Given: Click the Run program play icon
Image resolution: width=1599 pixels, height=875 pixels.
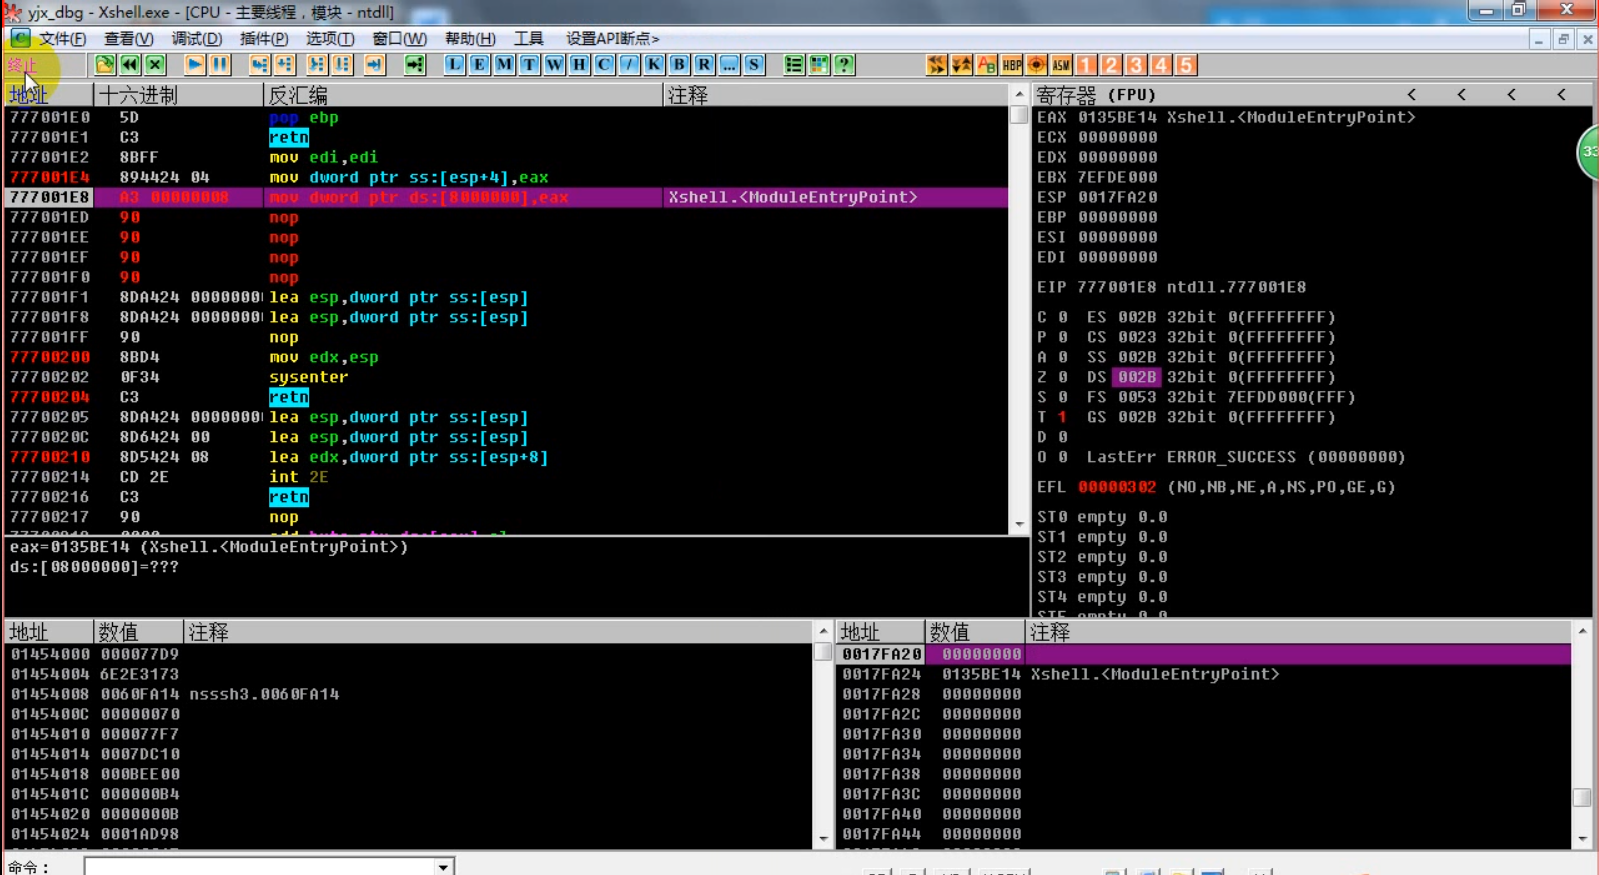Looking at the screenshot, I should (195, 65).
